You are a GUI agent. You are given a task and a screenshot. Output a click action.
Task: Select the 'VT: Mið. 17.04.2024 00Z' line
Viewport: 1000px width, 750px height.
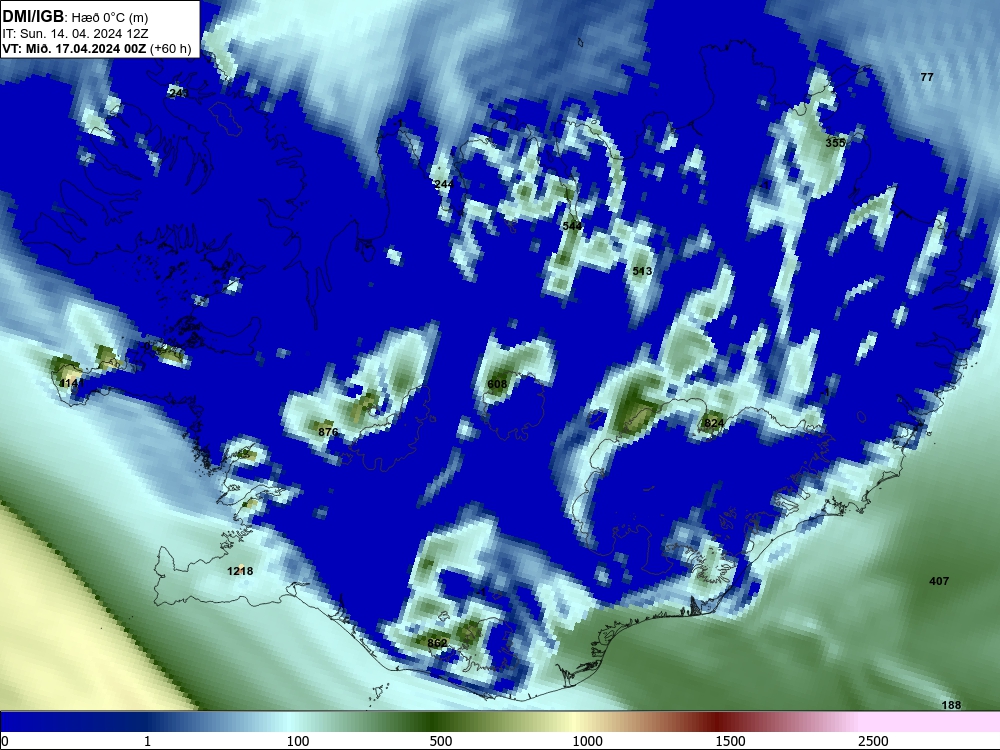[74, 48]
